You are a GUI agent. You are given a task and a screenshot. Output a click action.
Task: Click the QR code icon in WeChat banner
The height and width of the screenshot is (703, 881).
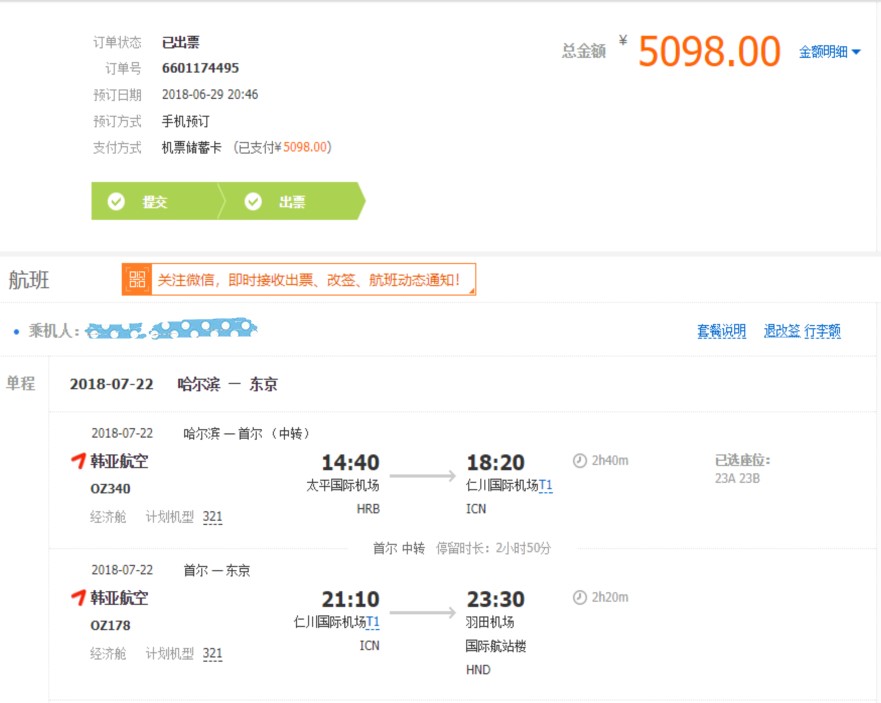[x=137, y=280]
